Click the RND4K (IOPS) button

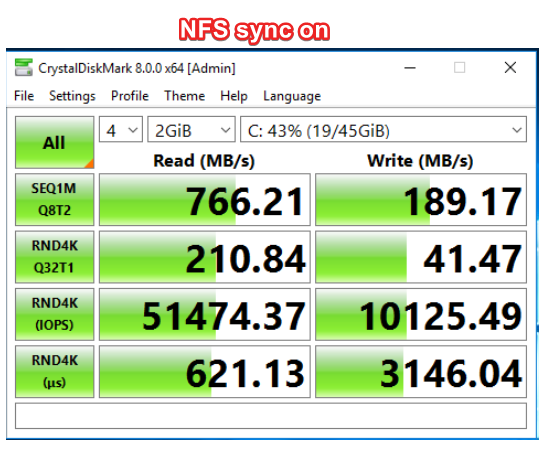click(x=55, y=315)
